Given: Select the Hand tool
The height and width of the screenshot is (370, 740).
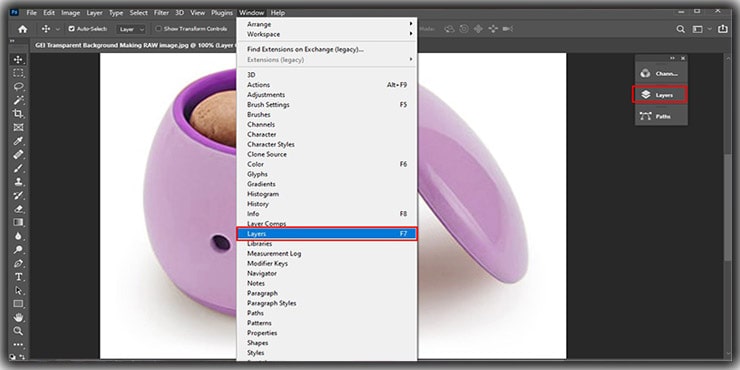Looking at the screenshot, I should (x=18, y=317).
